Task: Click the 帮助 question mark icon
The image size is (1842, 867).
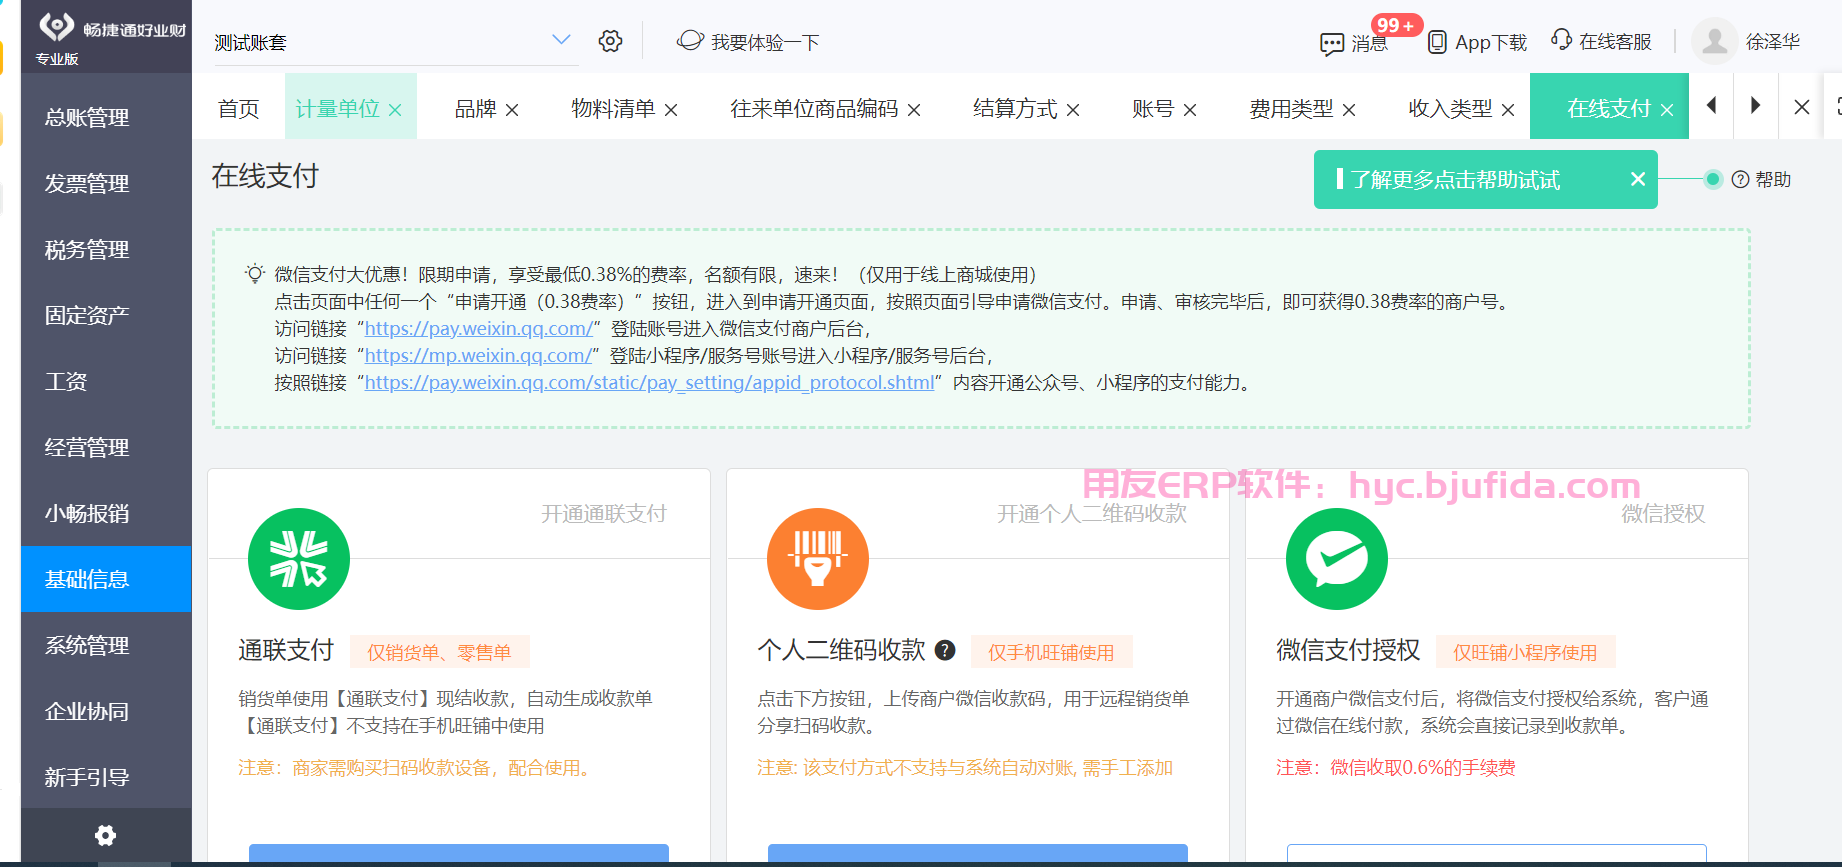Action: [x=1740, y=179]
